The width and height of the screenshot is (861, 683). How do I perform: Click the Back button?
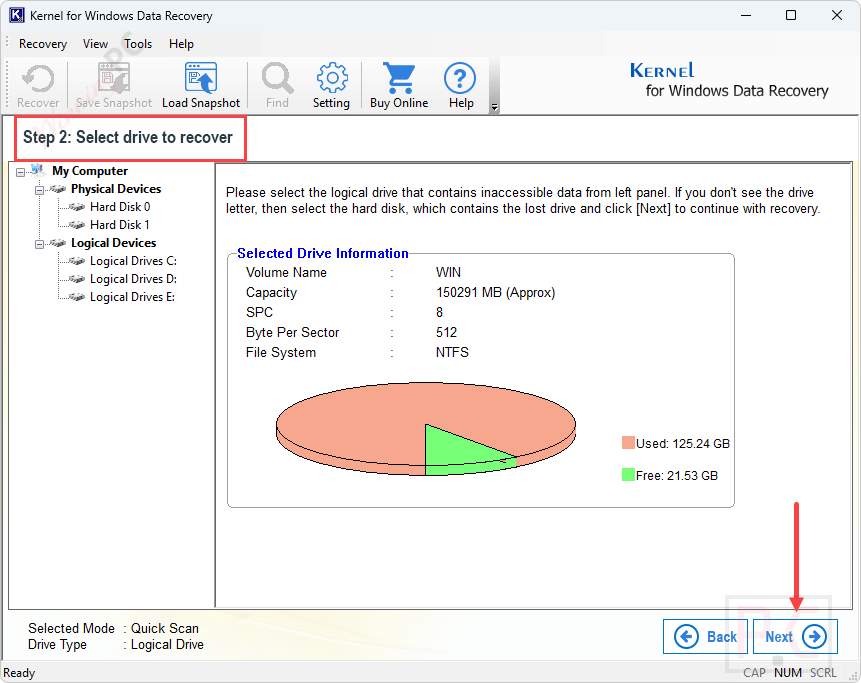coord(705,636)
